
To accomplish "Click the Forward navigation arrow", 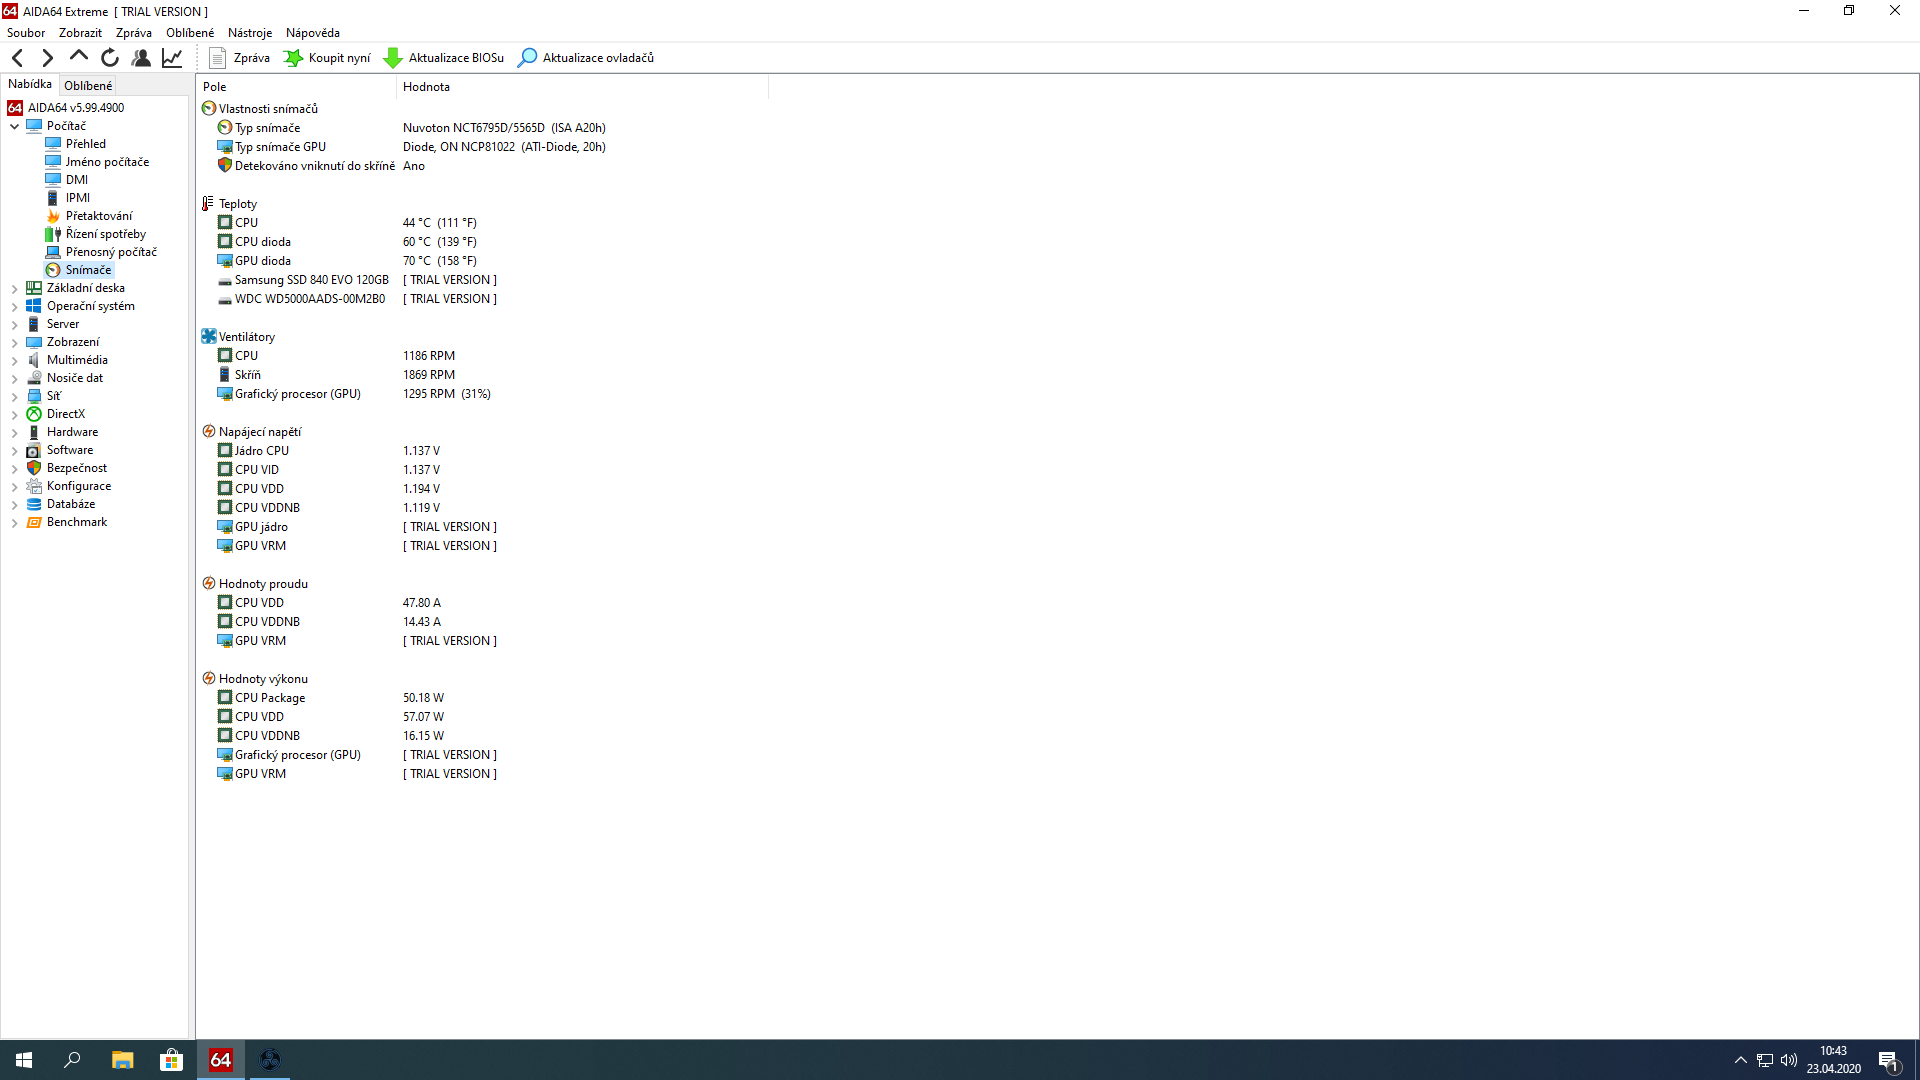I will 47,58.
